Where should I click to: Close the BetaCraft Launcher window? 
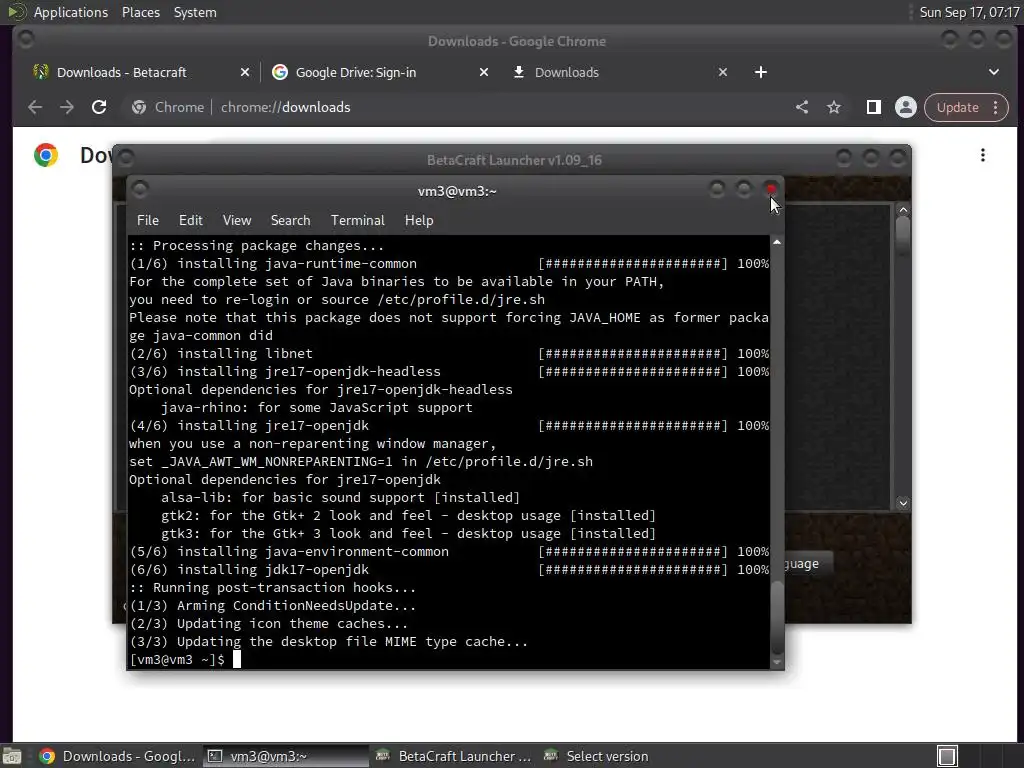pyautogui.click(x=898, y=157)
